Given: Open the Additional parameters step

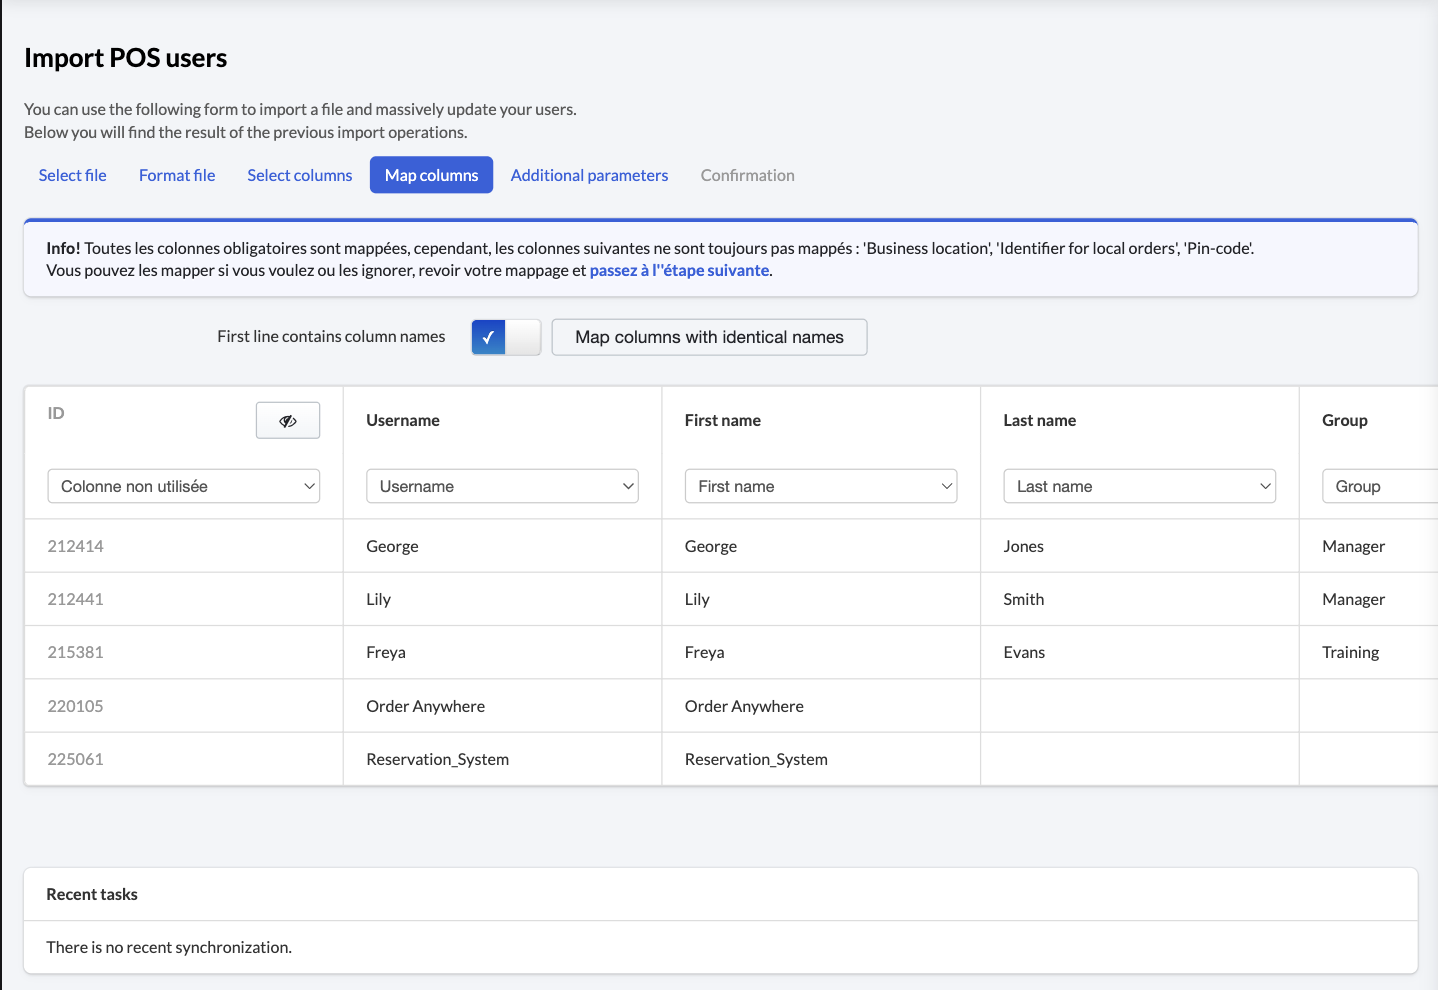Looking at the screenshot, I should 589,175.
